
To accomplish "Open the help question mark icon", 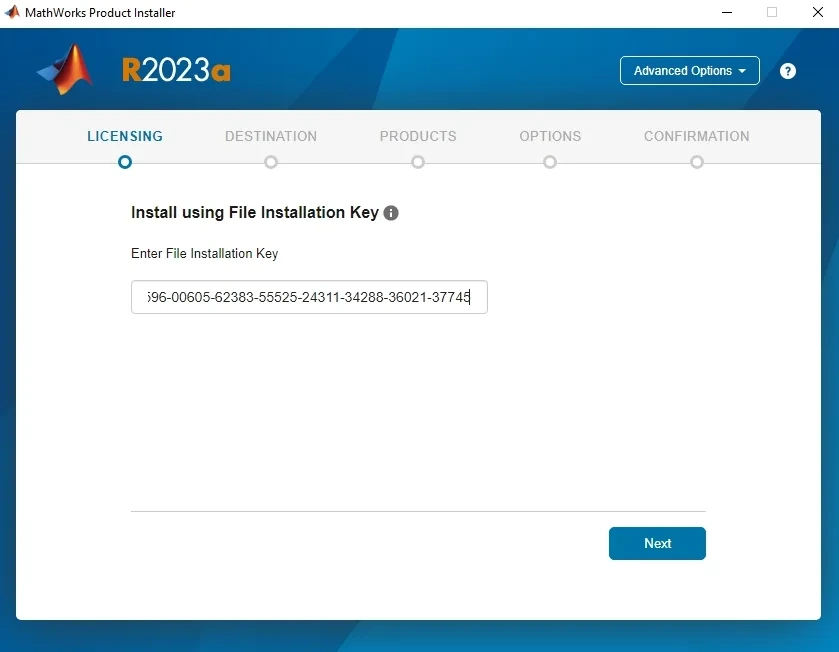I will (x=787, y=71).
